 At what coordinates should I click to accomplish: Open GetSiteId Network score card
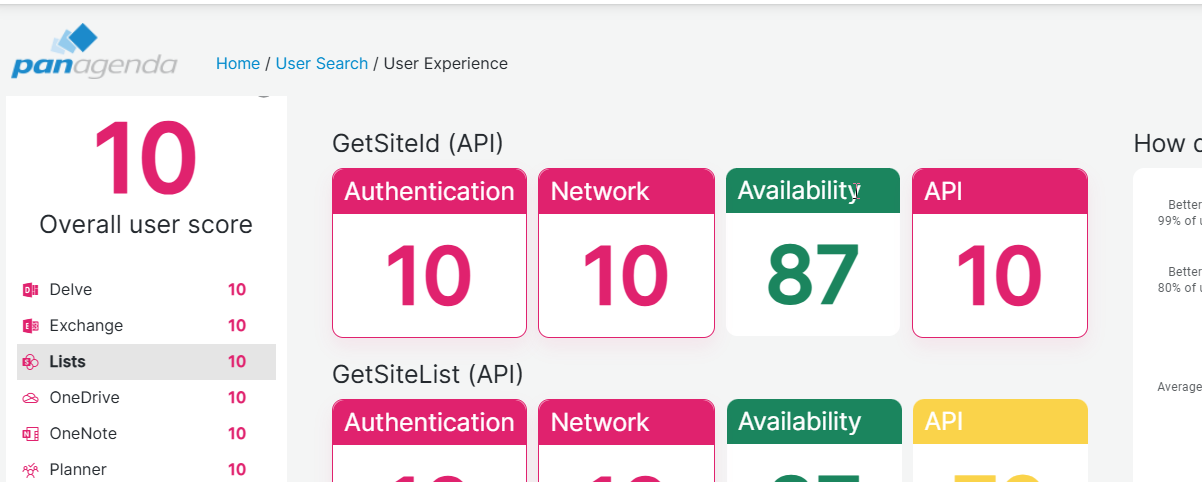[626, 253]
